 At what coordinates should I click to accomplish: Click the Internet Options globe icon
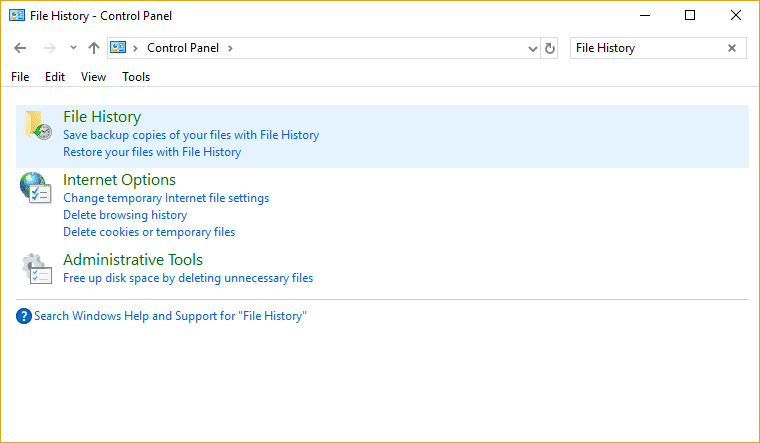pos(36,188)
